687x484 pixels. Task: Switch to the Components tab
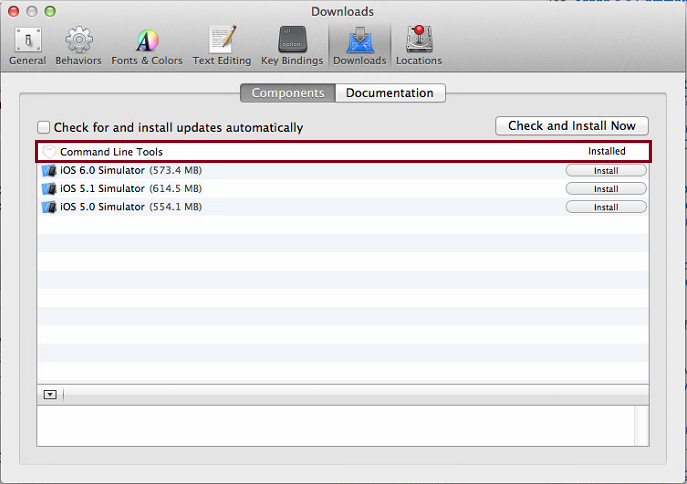pyautogui.click(x=288, y=93)
